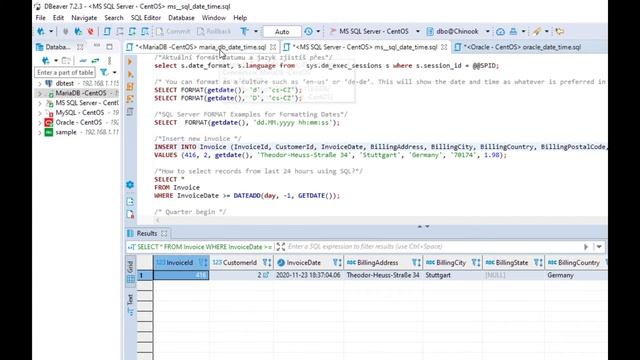Click the Explain execution plan icon
The height and width of the screenshot is (360, 640).
click(130, 99)
